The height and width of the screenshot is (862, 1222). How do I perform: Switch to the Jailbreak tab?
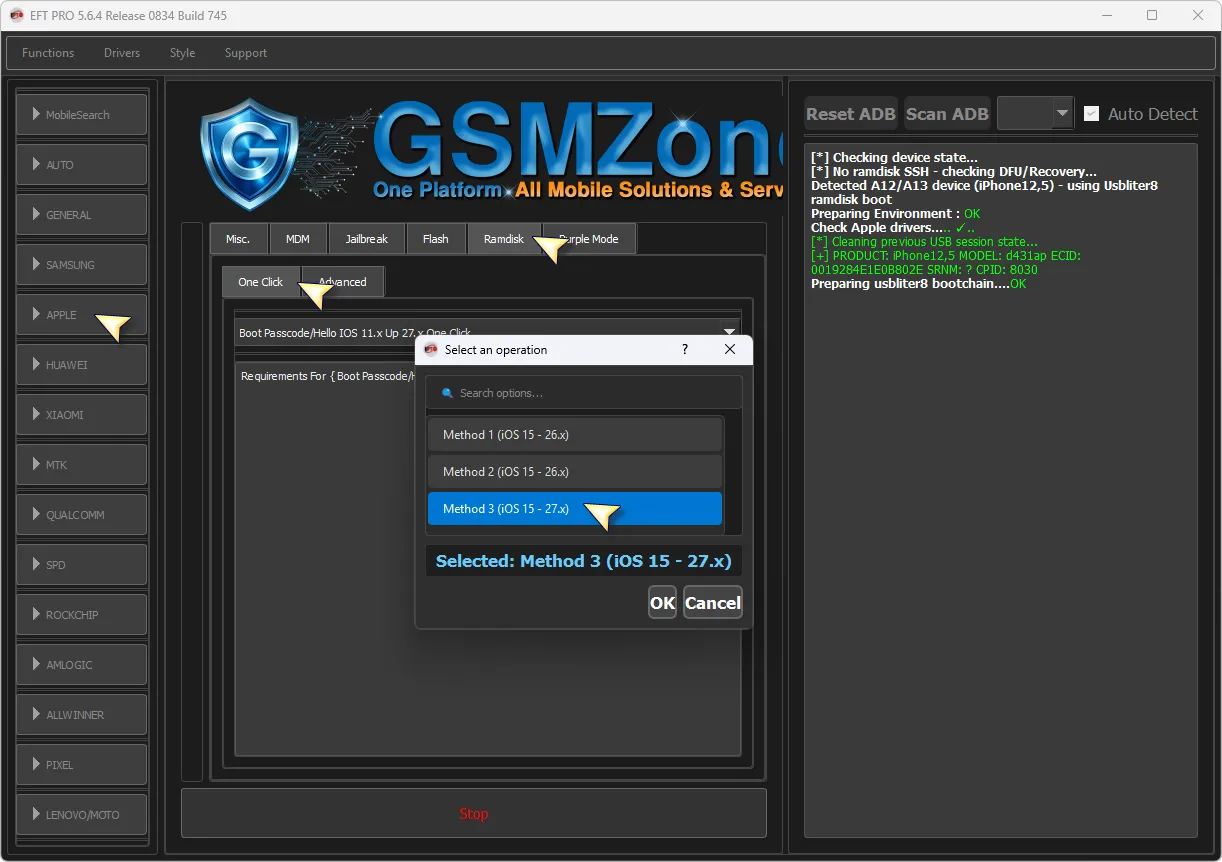coord(367,239)
